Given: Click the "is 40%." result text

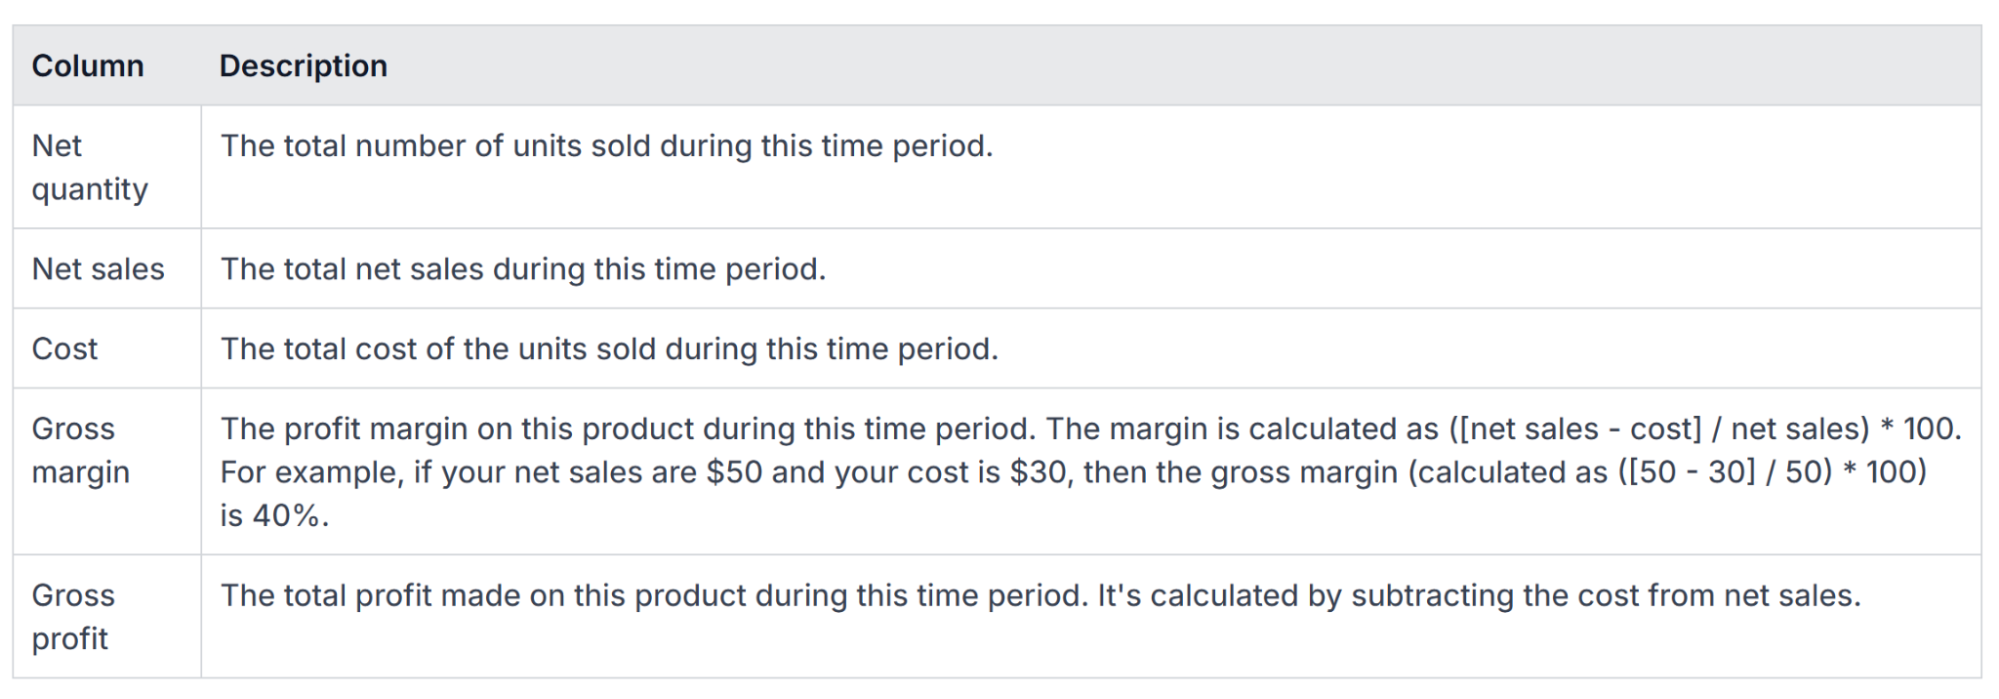Looking at the screenshot, I should pyautogui.click(x=274, y=516).
